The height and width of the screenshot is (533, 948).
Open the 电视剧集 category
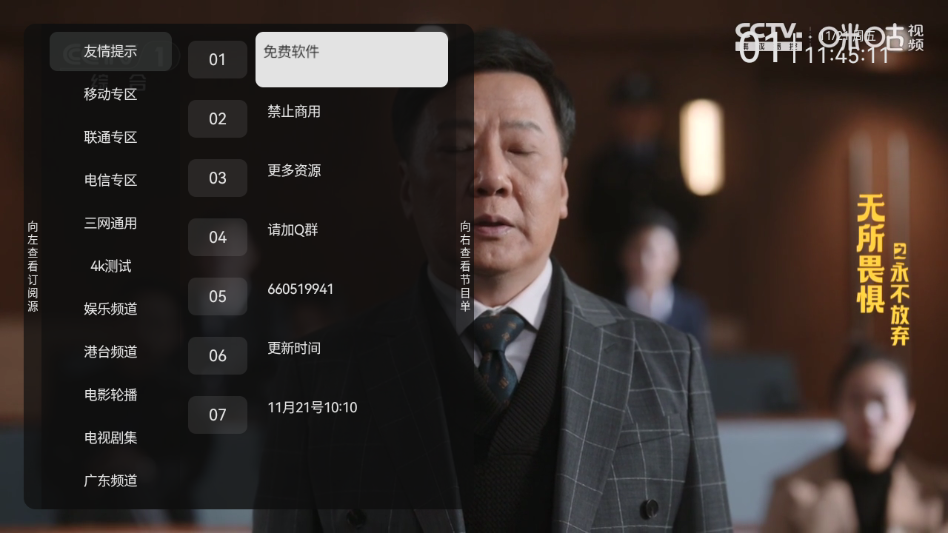[x=111, y=438]
